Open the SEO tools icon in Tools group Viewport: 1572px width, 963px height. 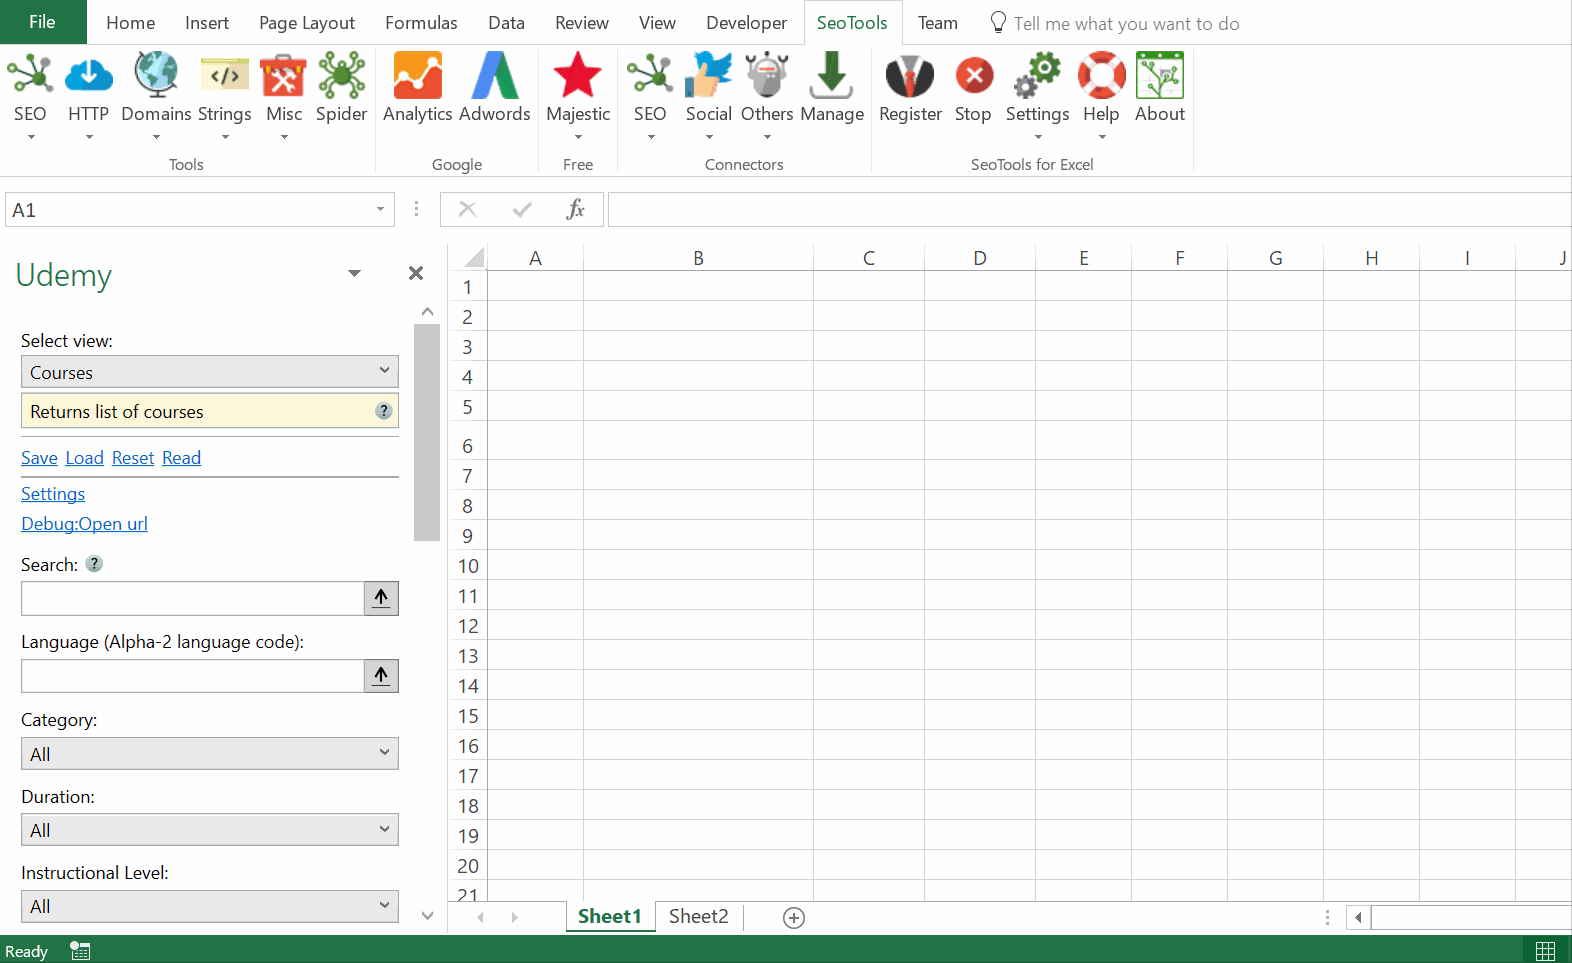[x=30, y=75]
